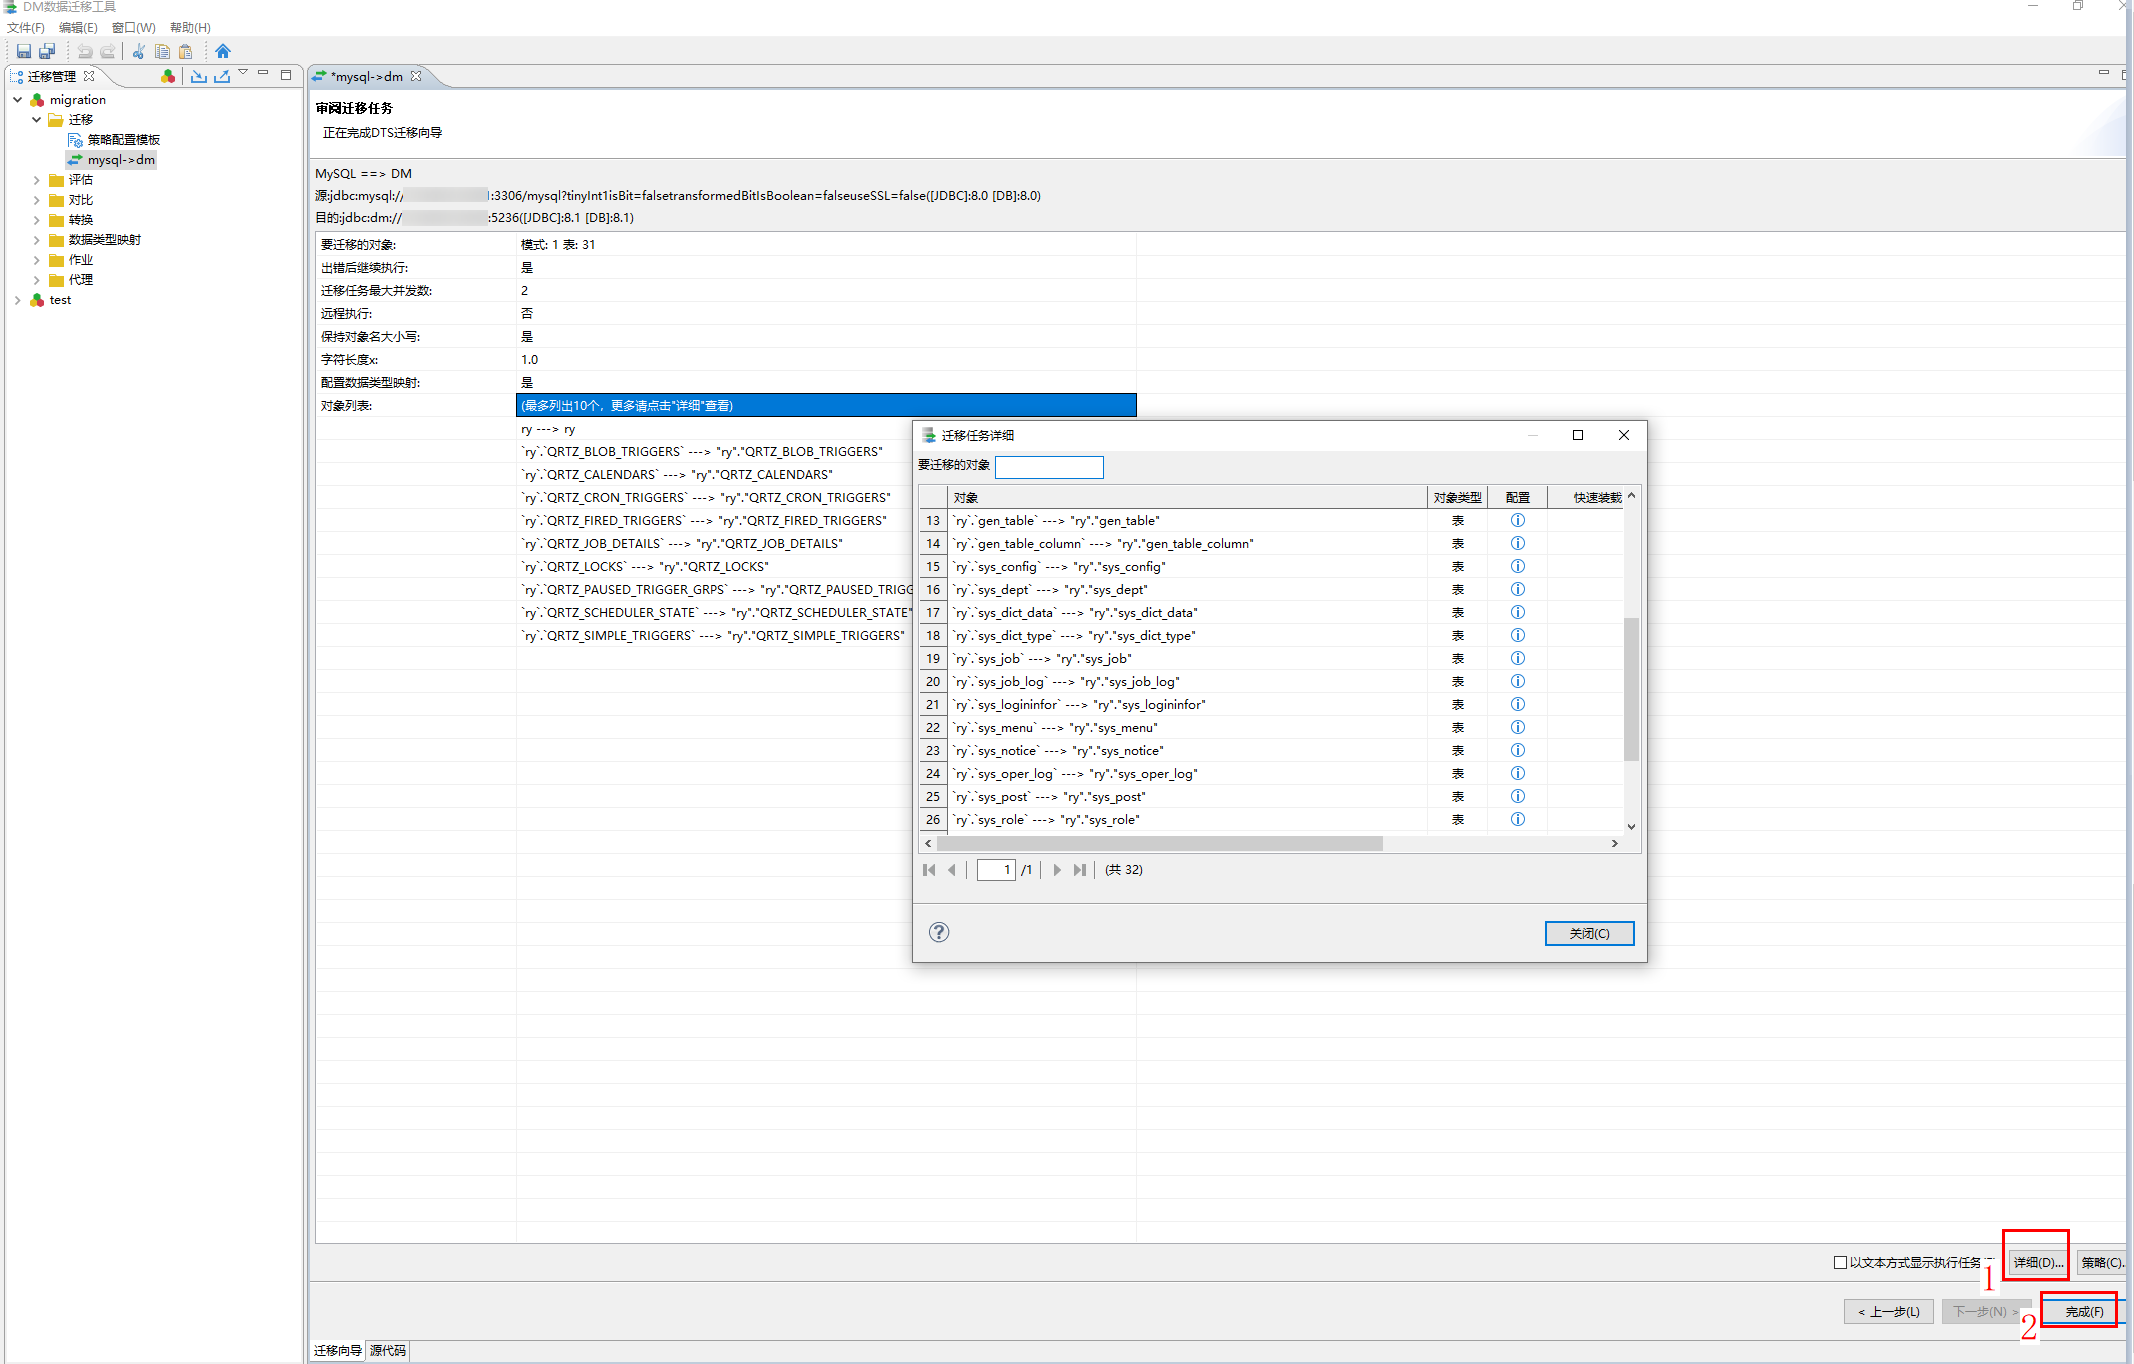The height and width of the screenshot is (1364, 2134).
Task: Click the Undo toolbar icon
Action: [85, 51]
